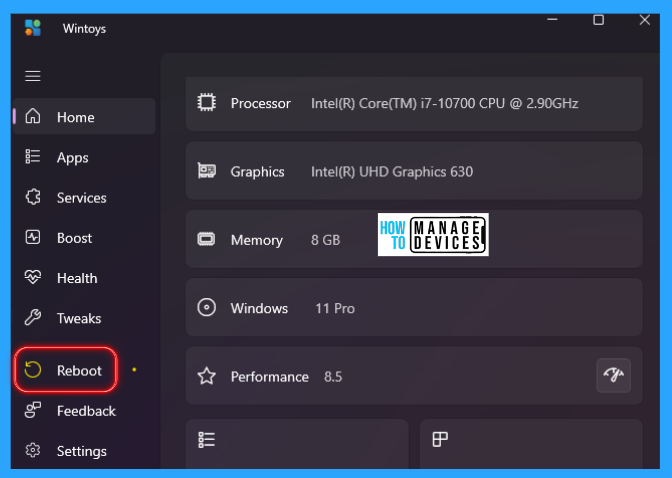Open the hamburger navigation menu

[x=33, y=76]
